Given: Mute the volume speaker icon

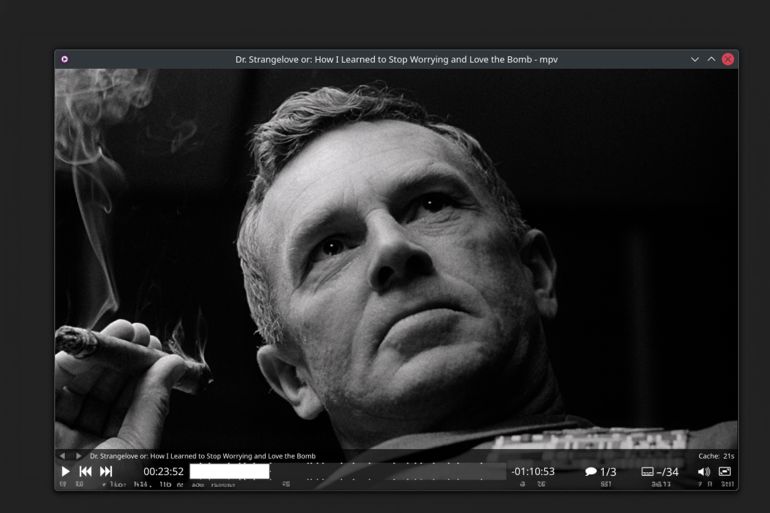Looking at the screenshot, I should point(703,471).
